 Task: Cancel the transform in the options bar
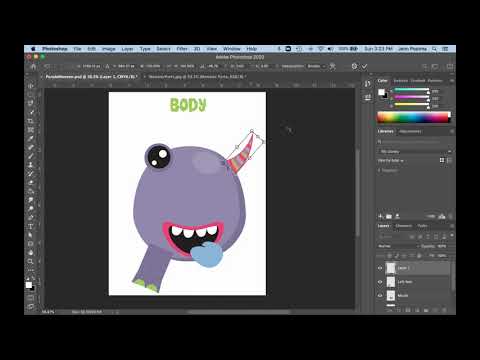click(x=354, y=66)
